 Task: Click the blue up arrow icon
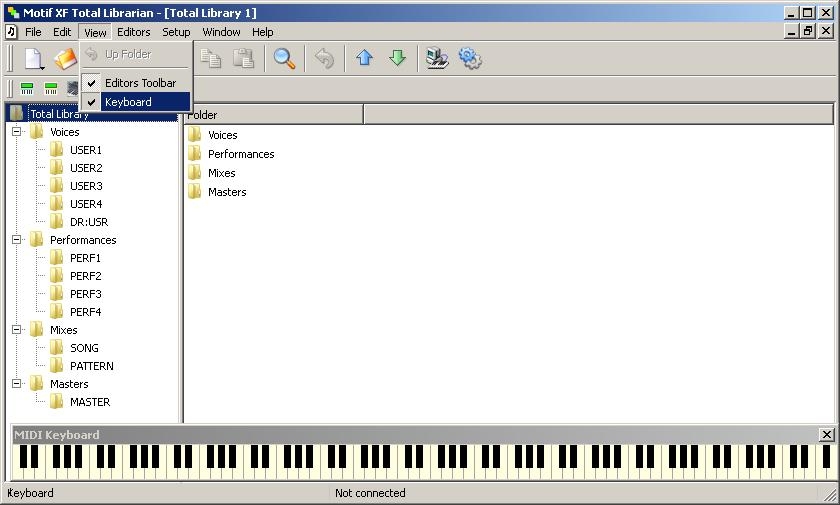[364, 58]
